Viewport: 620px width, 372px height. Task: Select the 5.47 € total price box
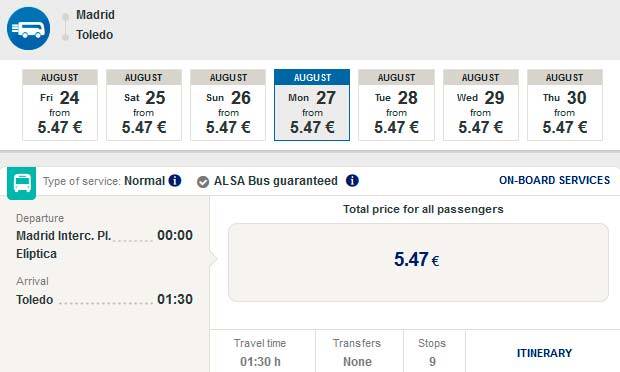click(418, 262)
